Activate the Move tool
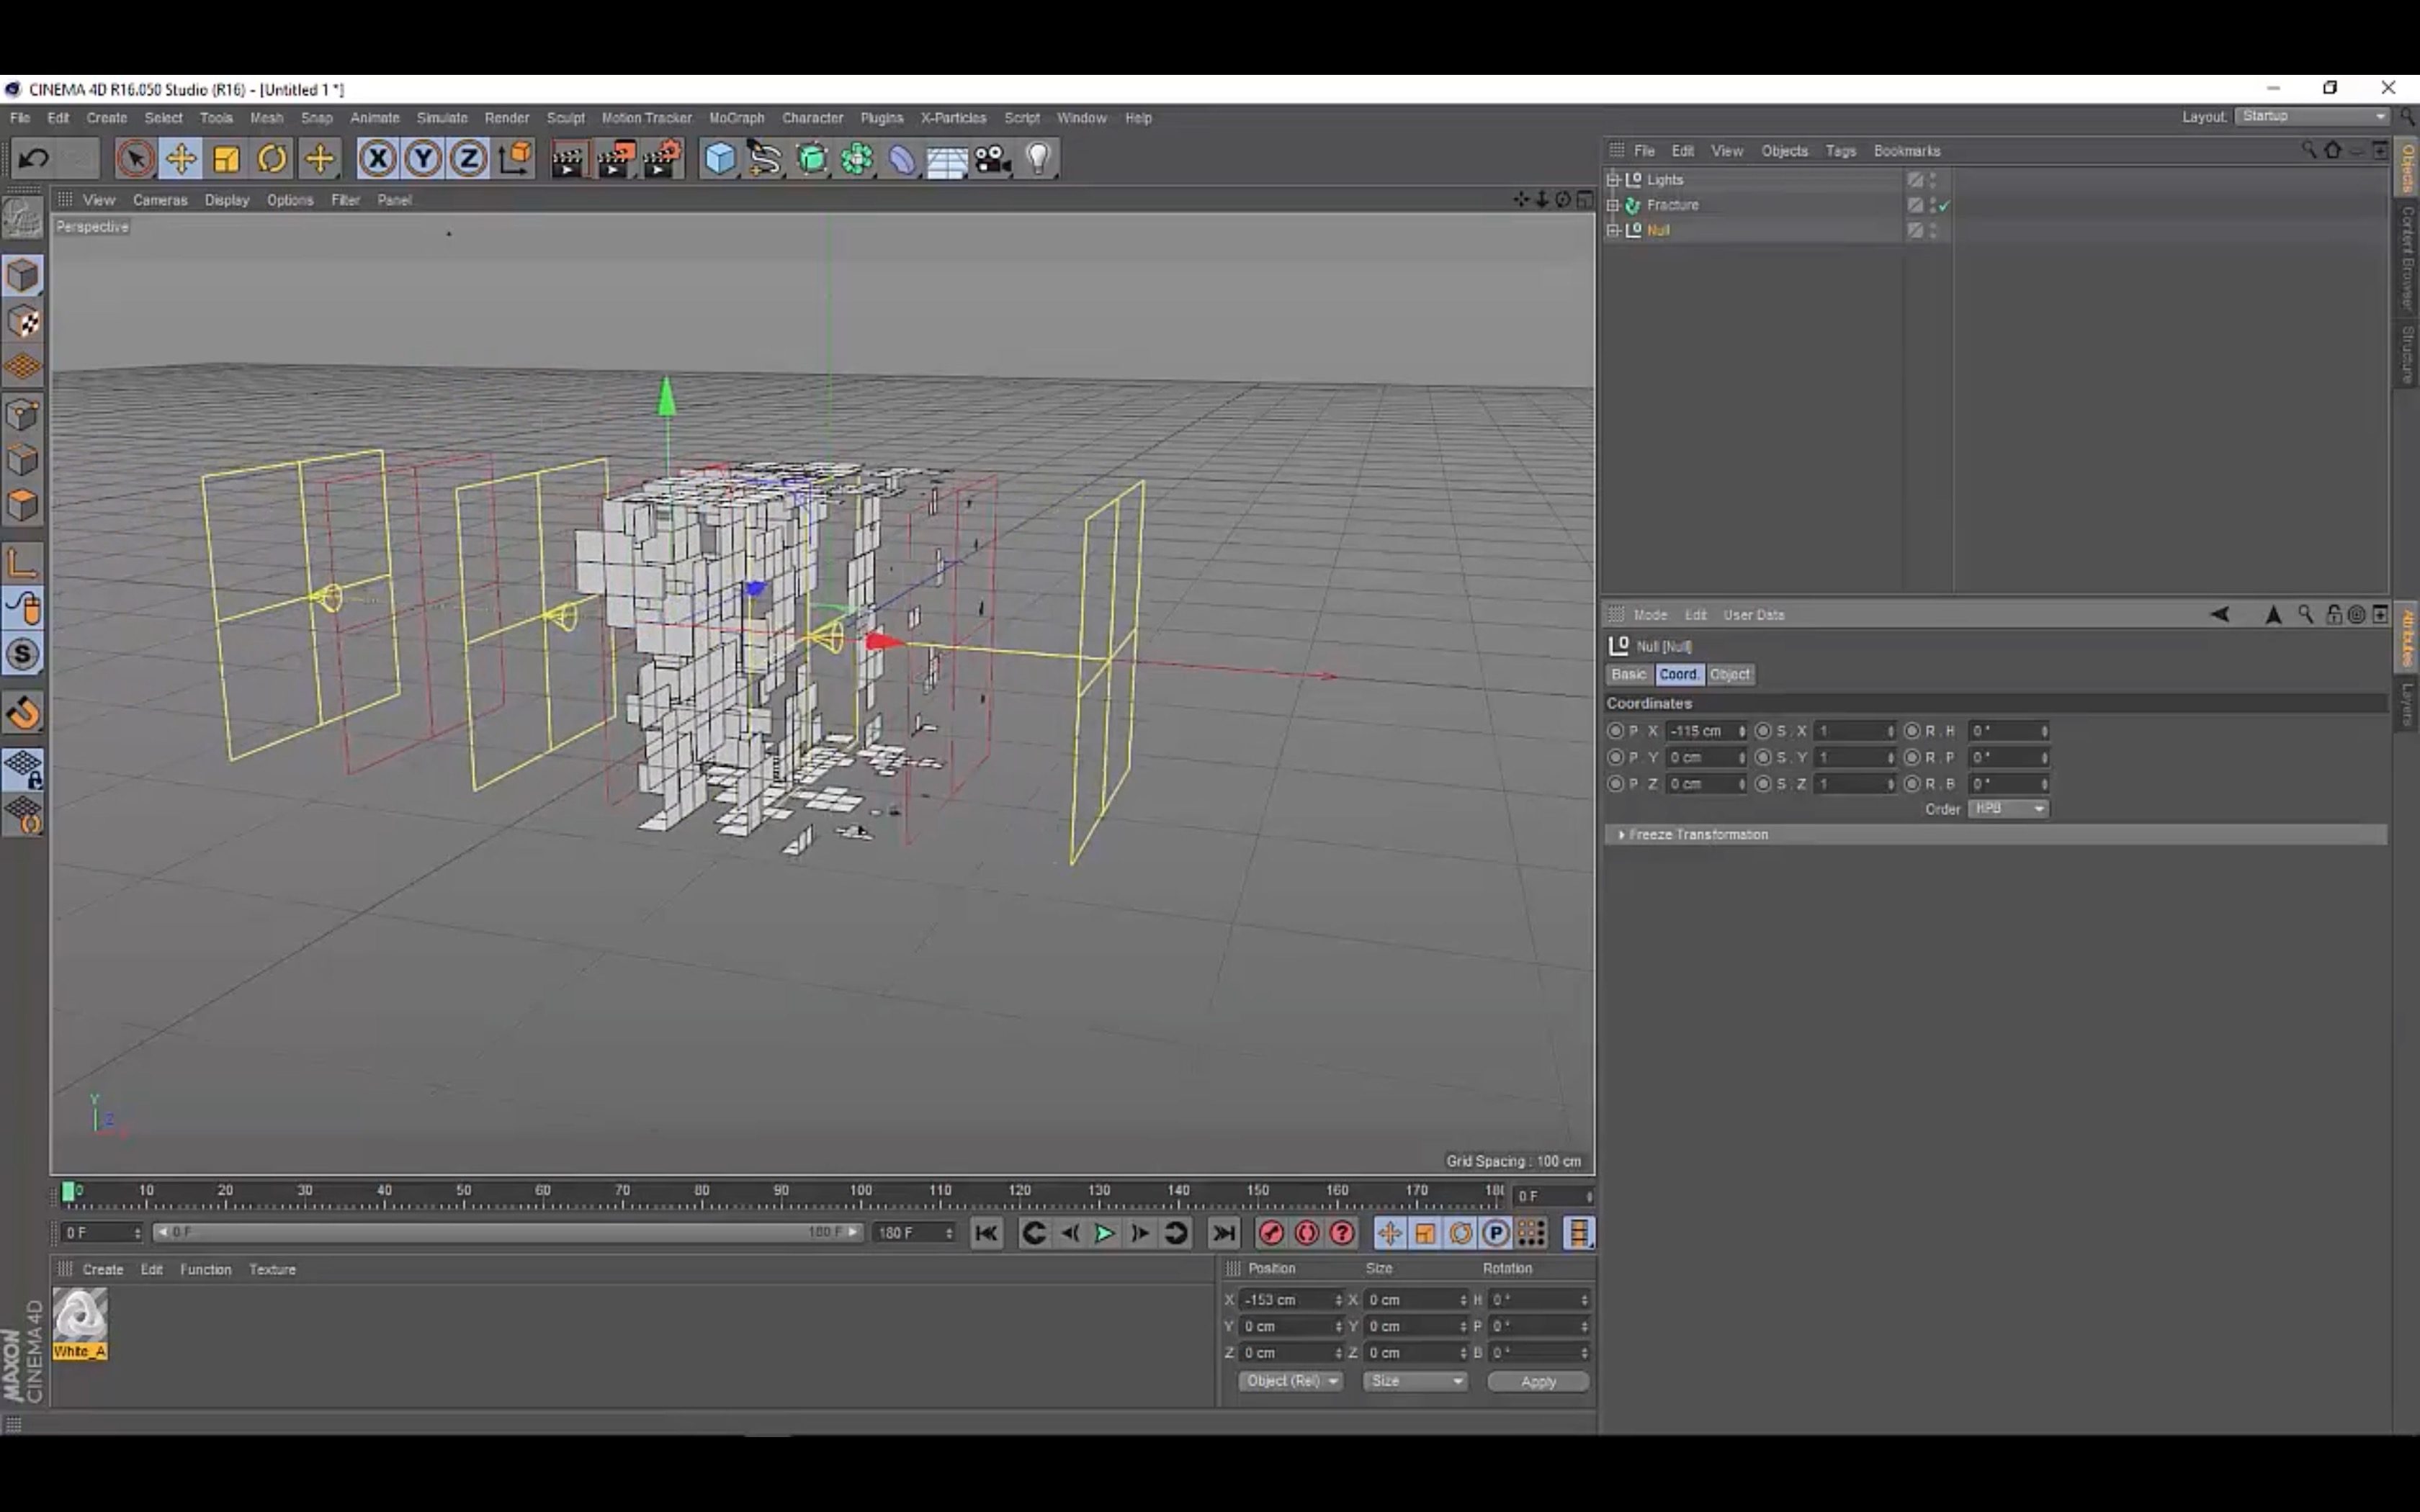2420x1512 pixels. 181,158
